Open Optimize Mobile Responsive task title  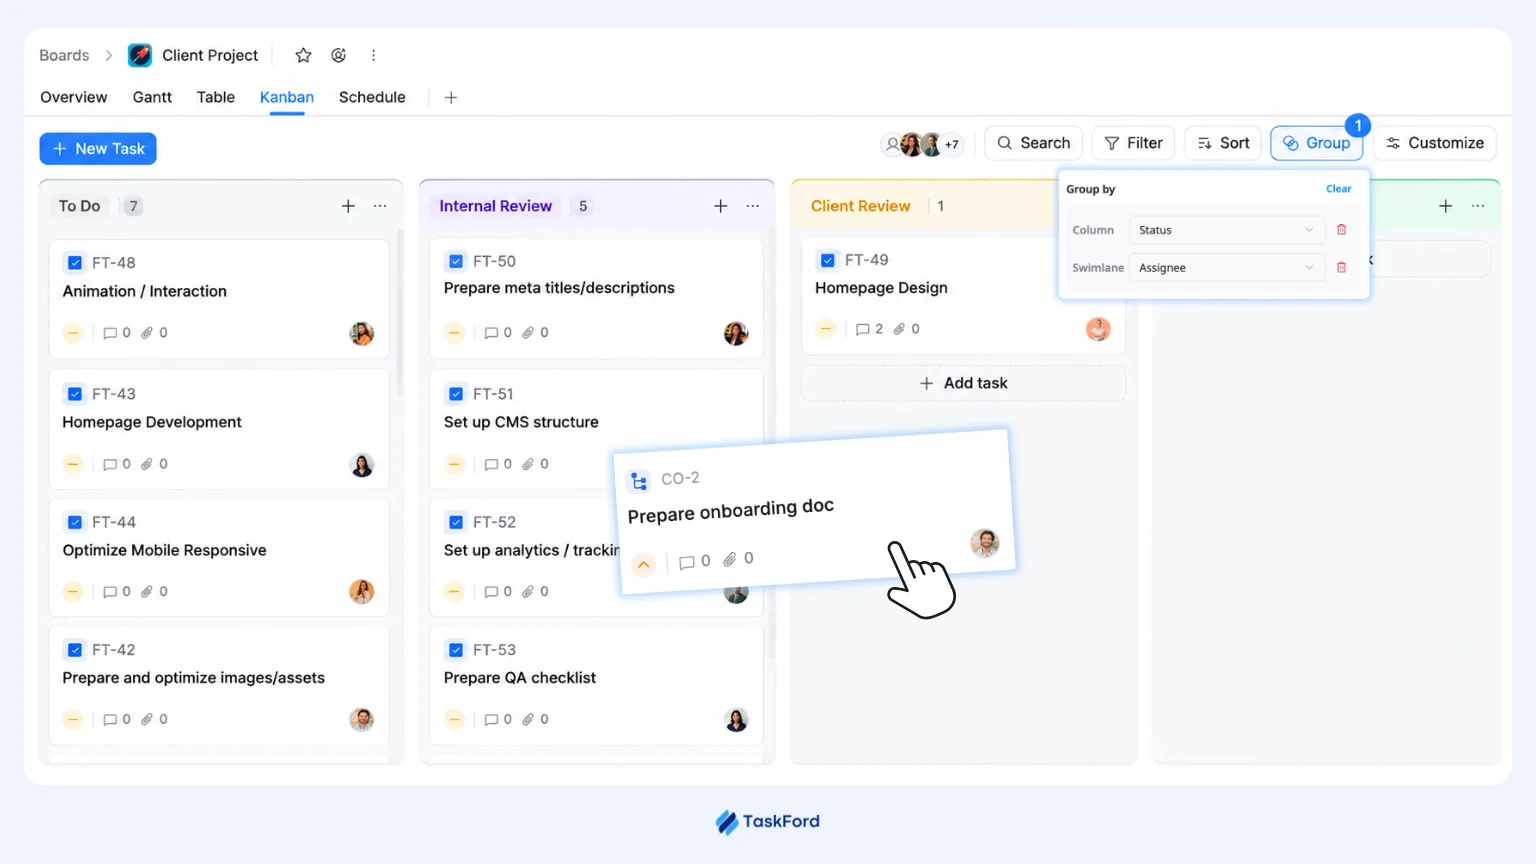165,550
